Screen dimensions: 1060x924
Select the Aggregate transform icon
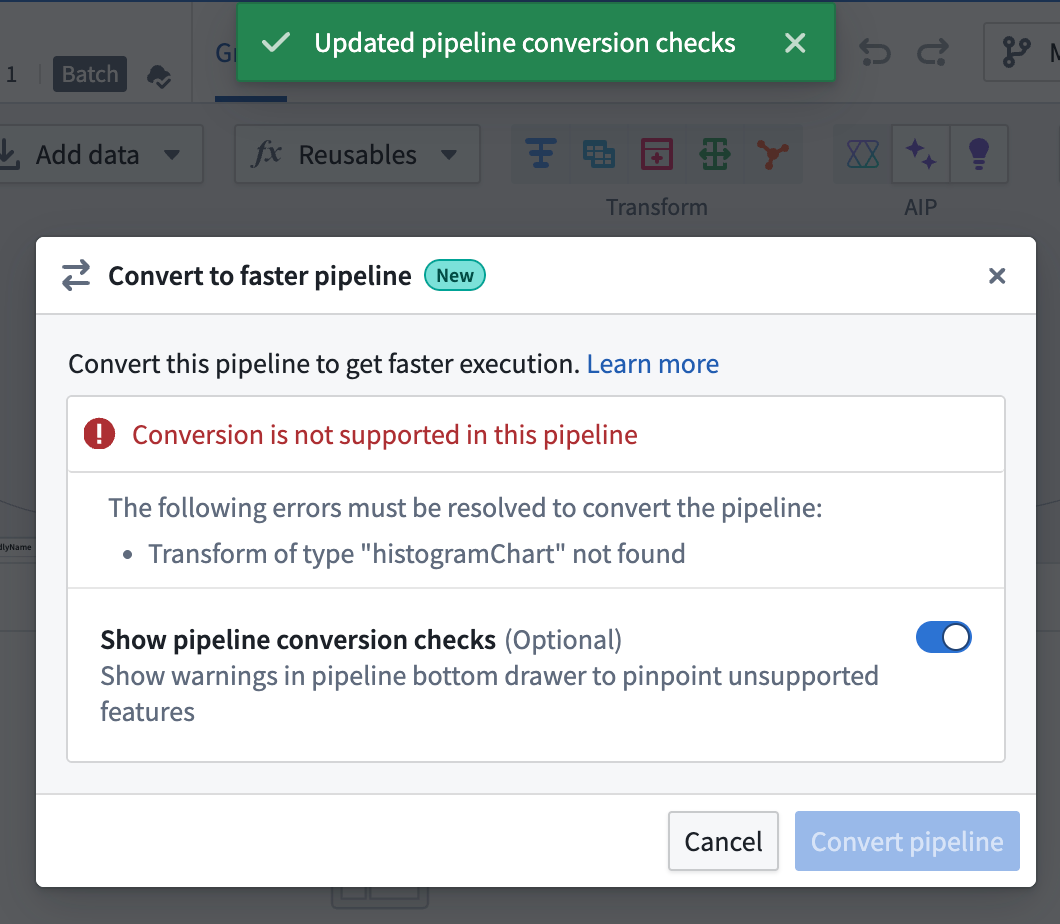[x=540, y=154]
